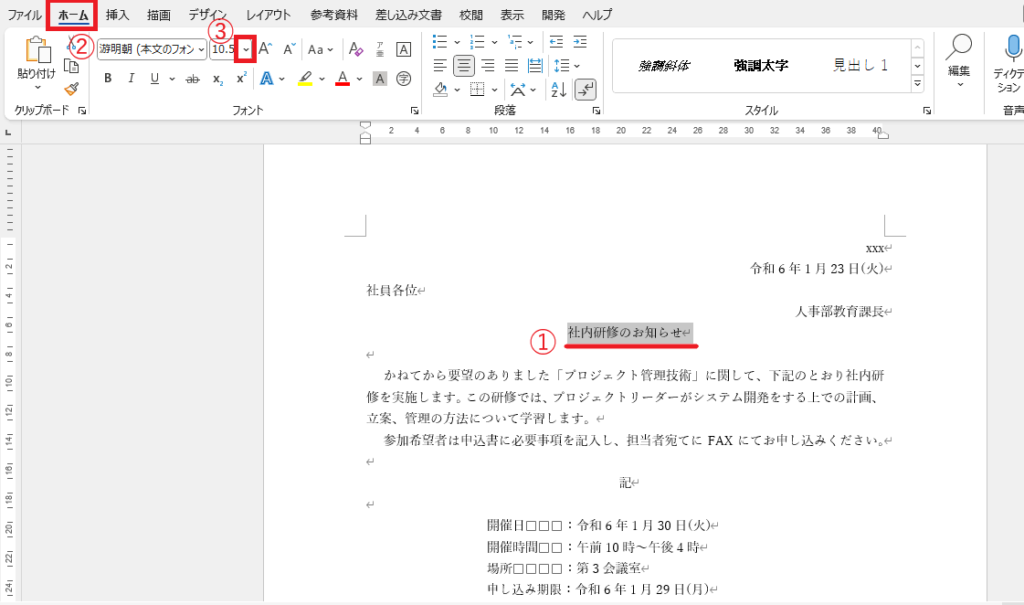The width and height of the screenshot is (1024, 605).
Task: Click the Asian Layout (拡張書式) icon
Action: (x=519, y=90)
